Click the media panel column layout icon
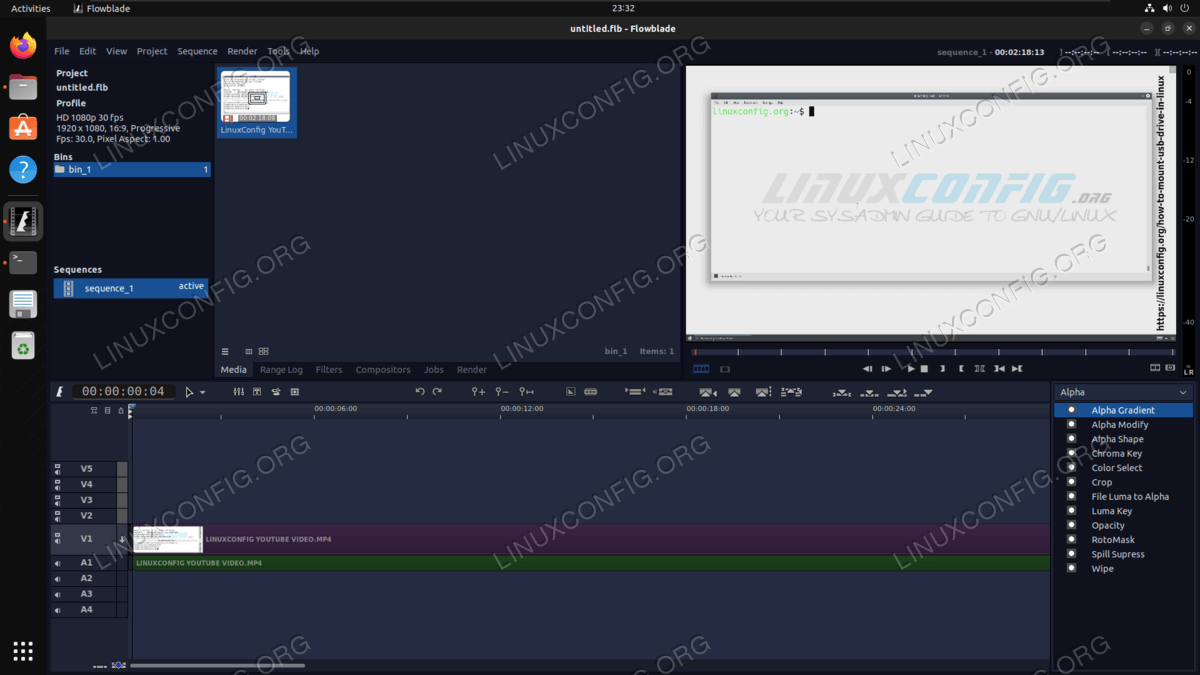Viewport: 1200px width, 675px height. pos(249,352)
